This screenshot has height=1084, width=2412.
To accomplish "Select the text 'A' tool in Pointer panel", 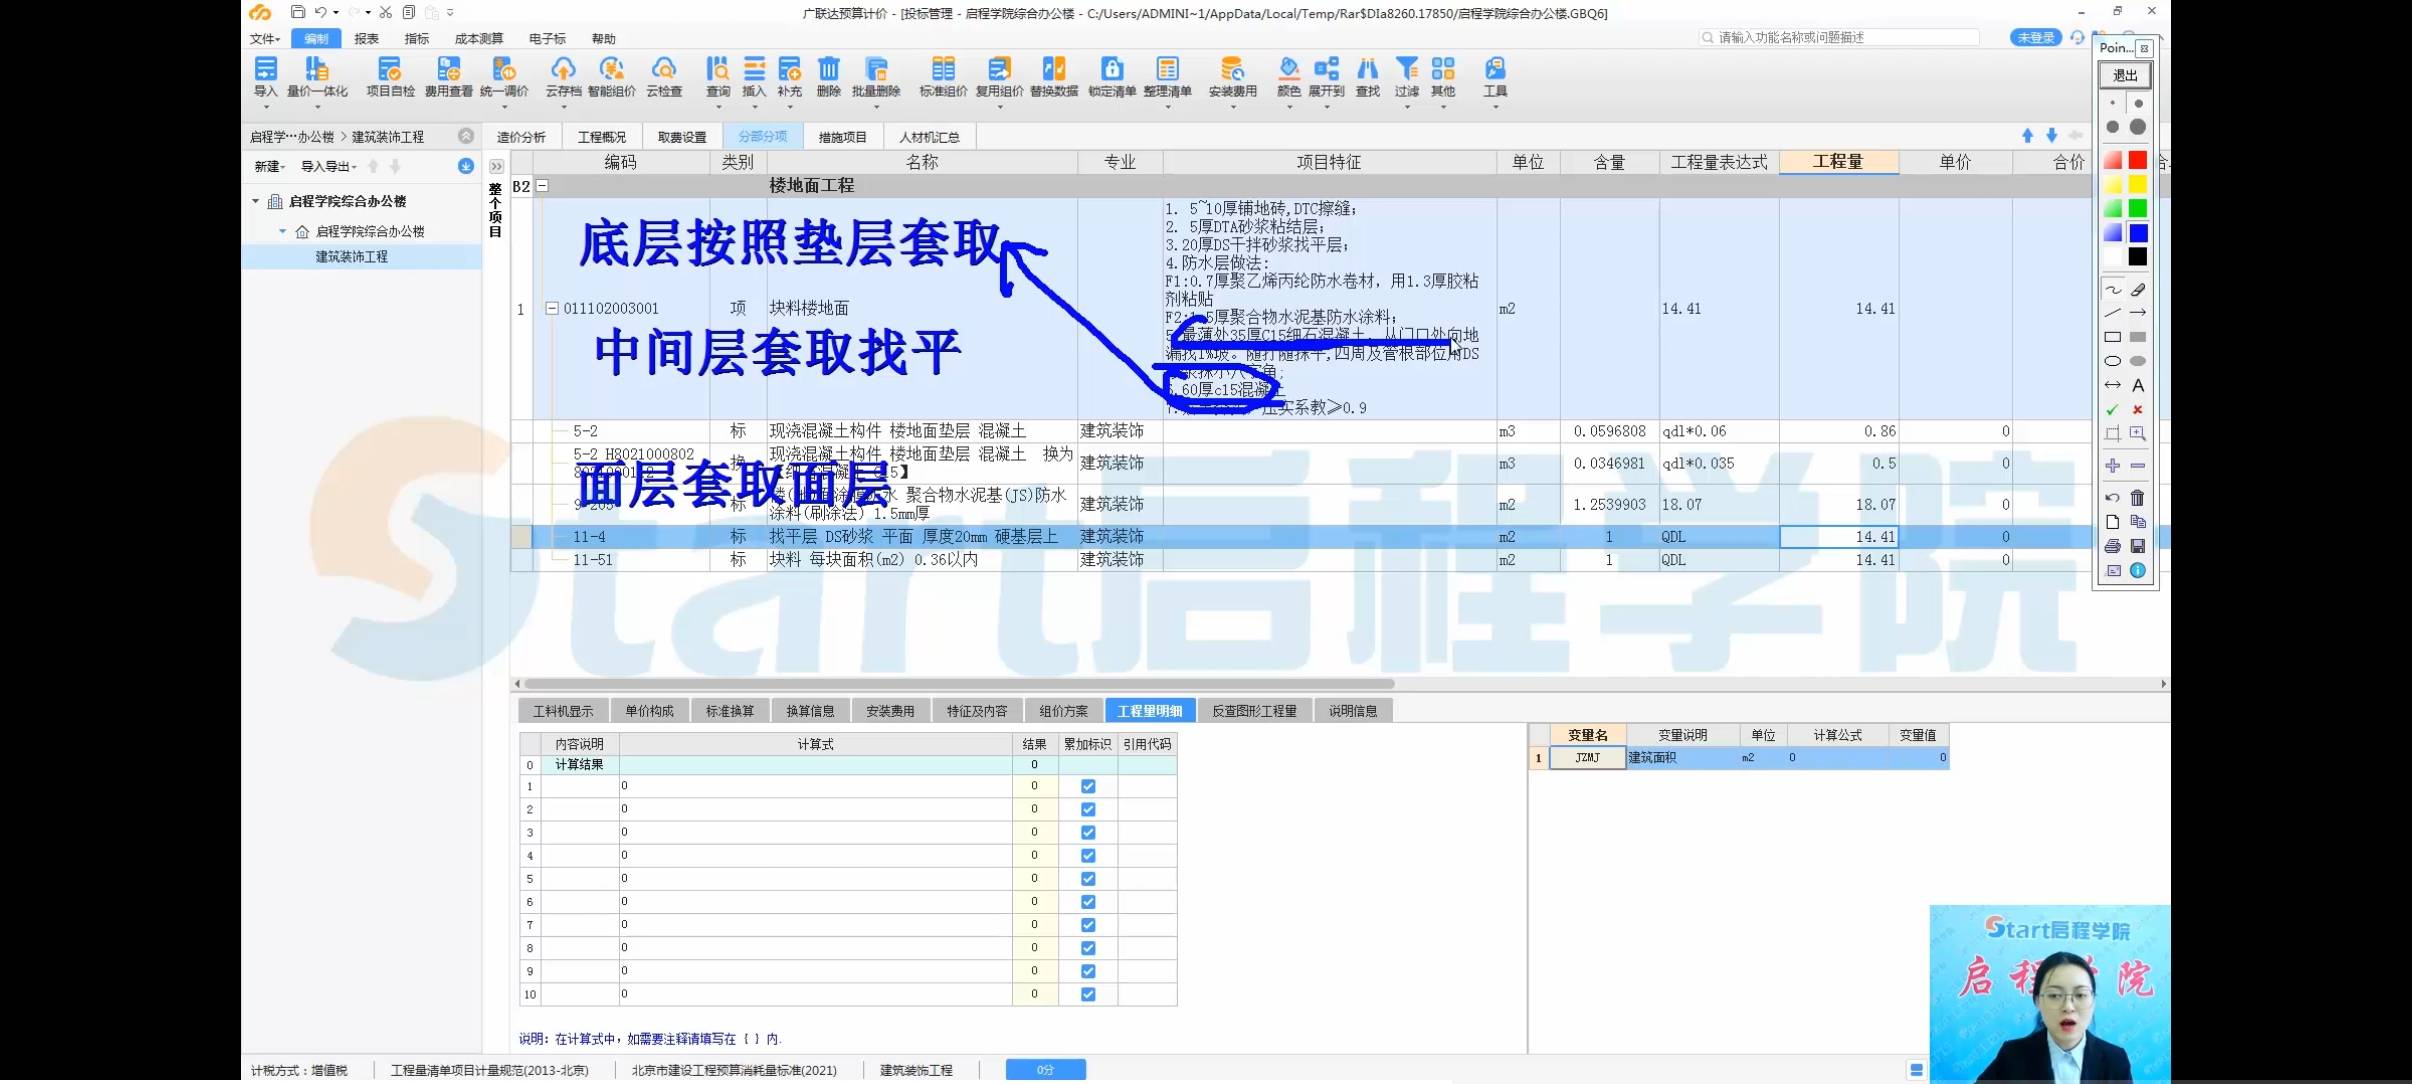I will pyautogui.click(x=2138, y=385).
